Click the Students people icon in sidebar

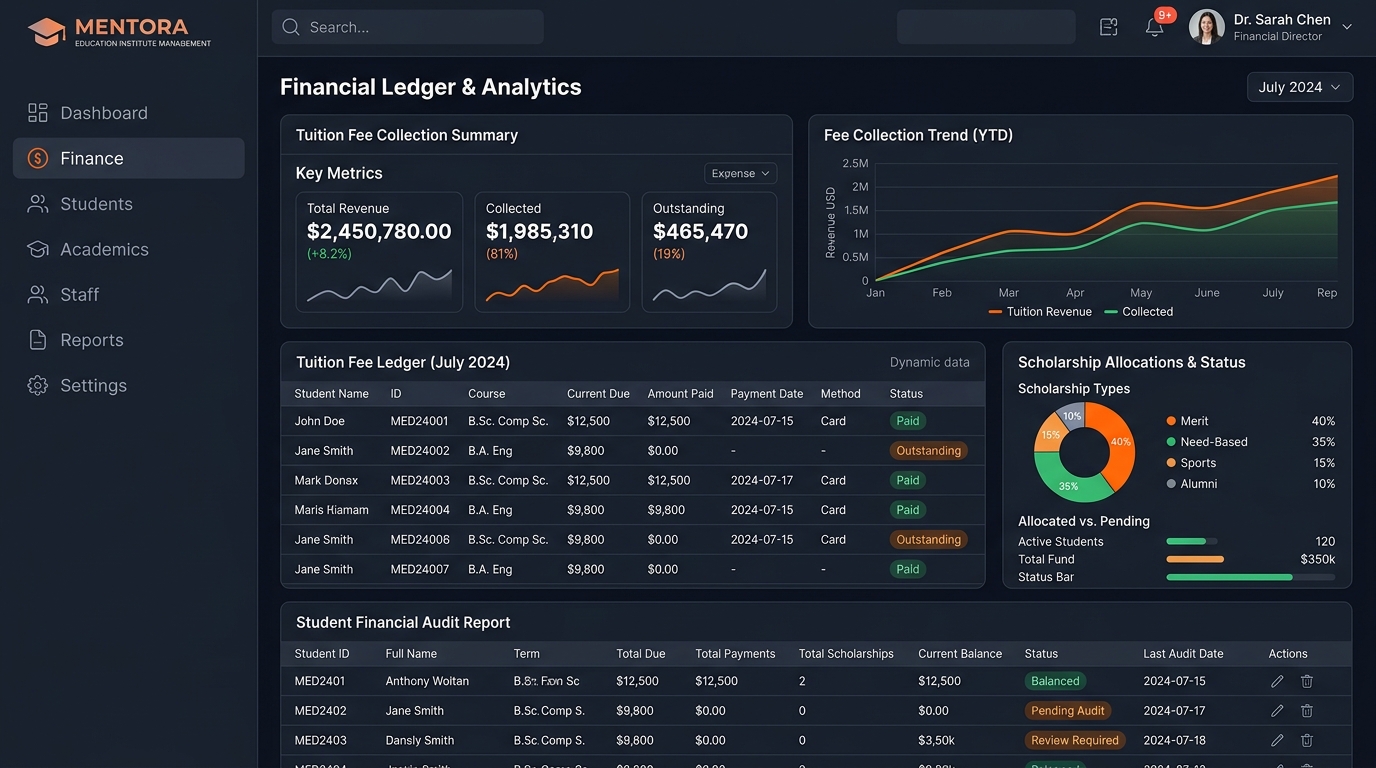click(38, 204)
